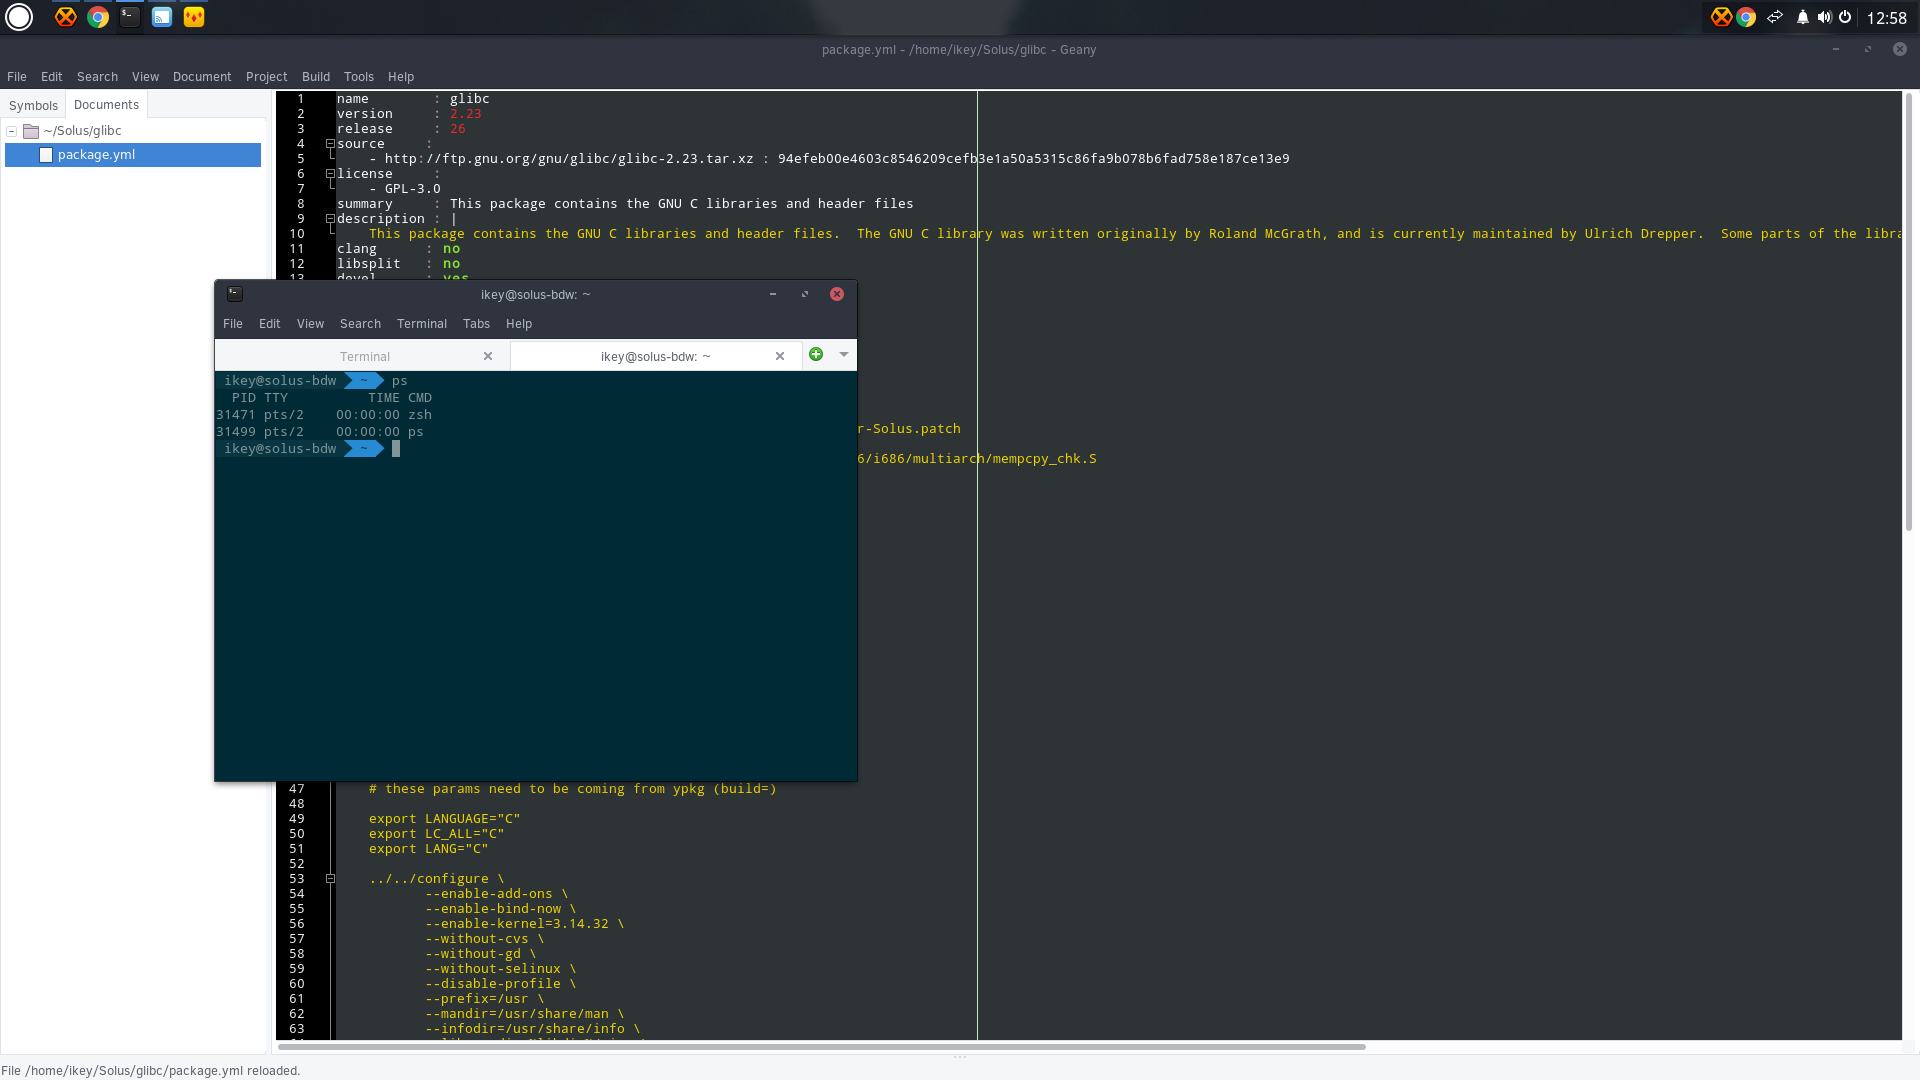Minimize the Geany window
Image resolution: width=1920 pixels, height=1080 pixels.
[x=1836, y=49]
